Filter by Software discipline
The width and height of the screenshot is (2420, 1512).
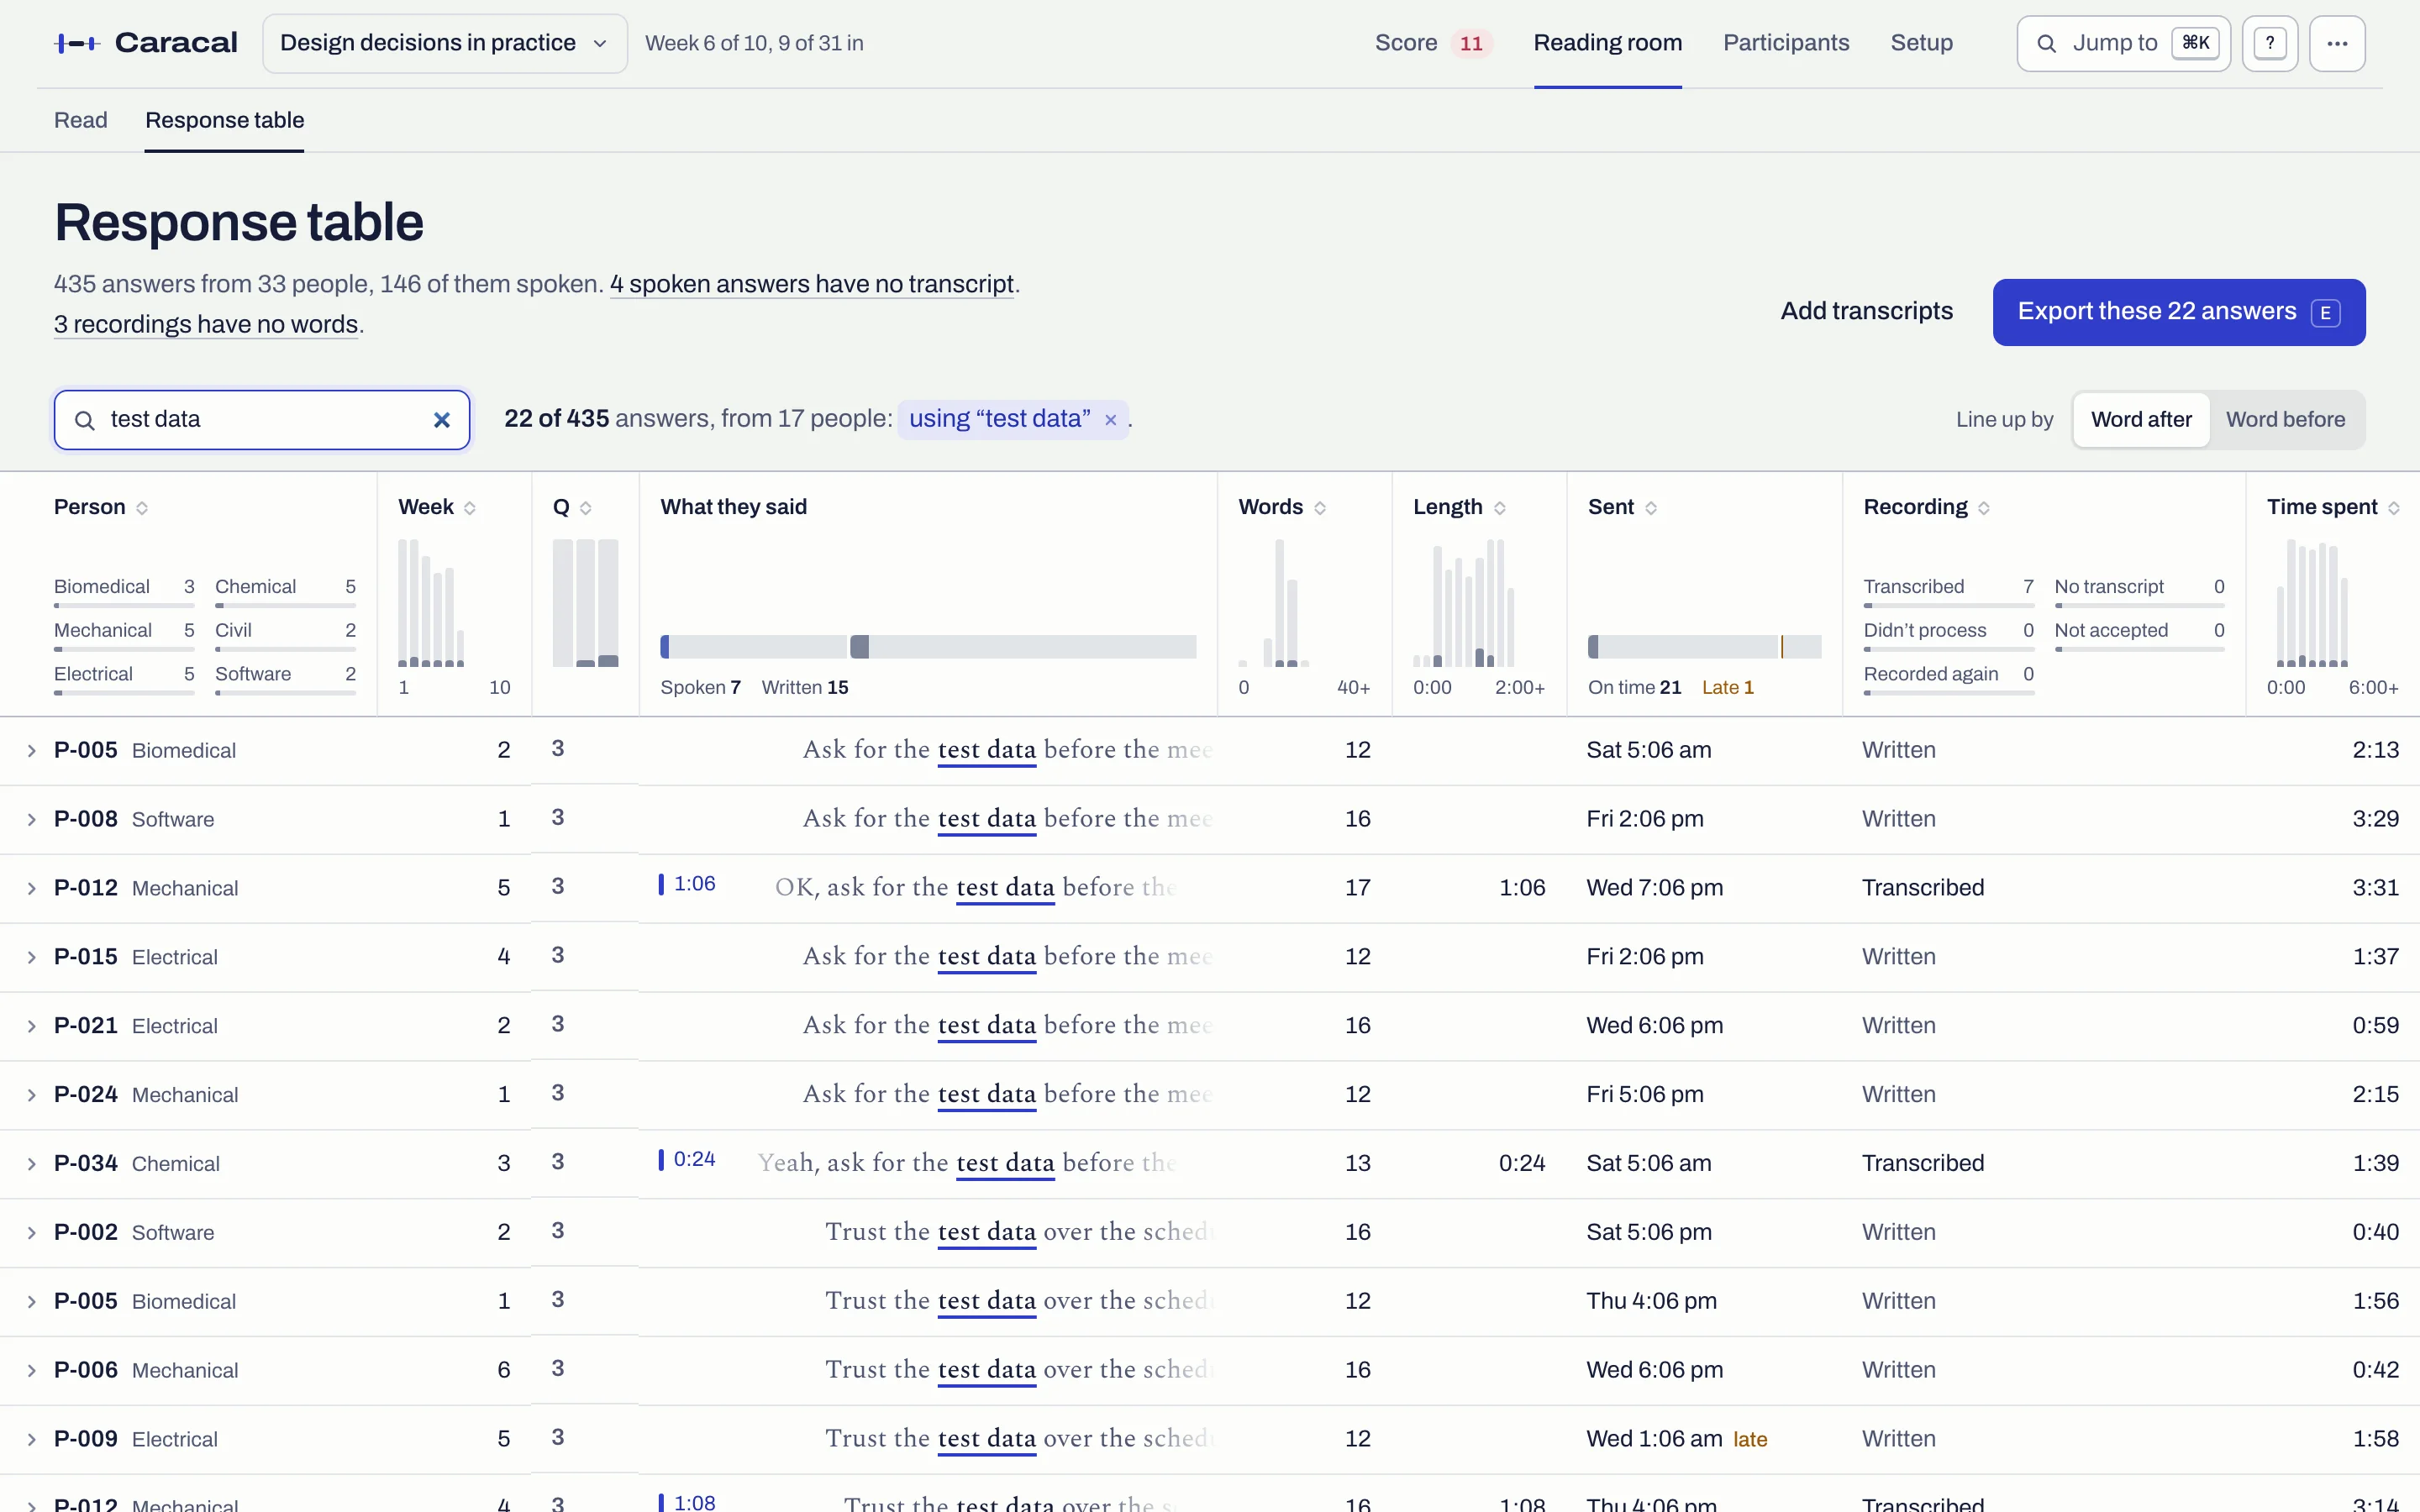[285, 679]
